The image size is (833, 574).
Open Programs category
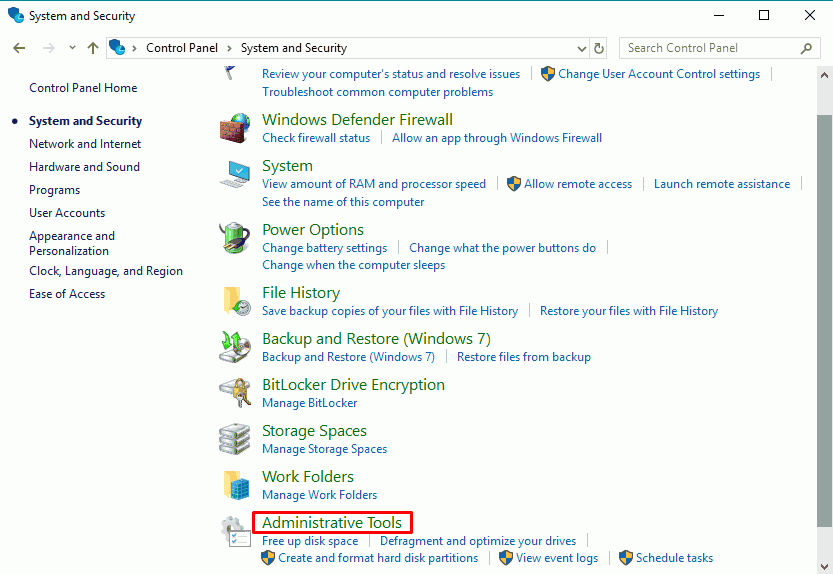click(54, 190)
